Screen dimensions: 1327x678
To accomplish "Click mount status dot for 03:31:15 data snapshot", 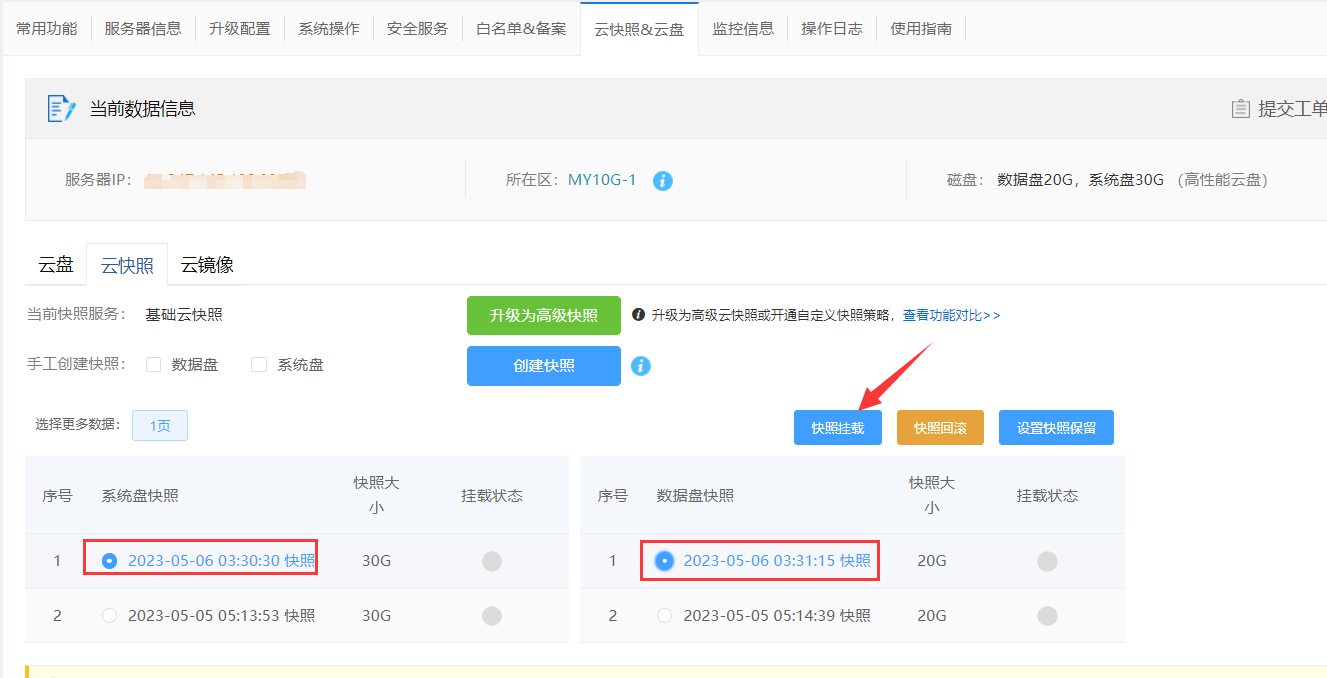I will pos(1046,561).
